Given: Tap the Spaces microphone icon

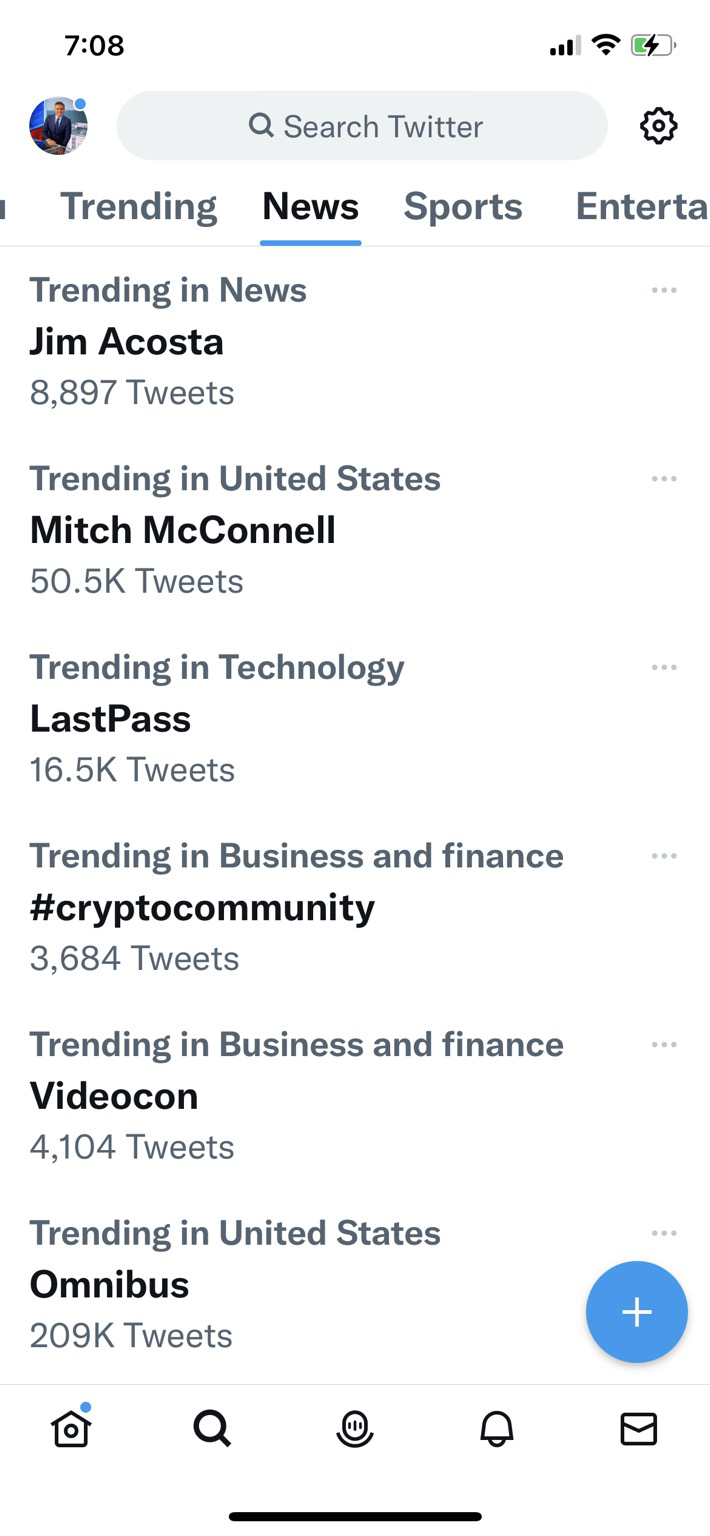Looking at the screenshot, I should coord(354,1430).
